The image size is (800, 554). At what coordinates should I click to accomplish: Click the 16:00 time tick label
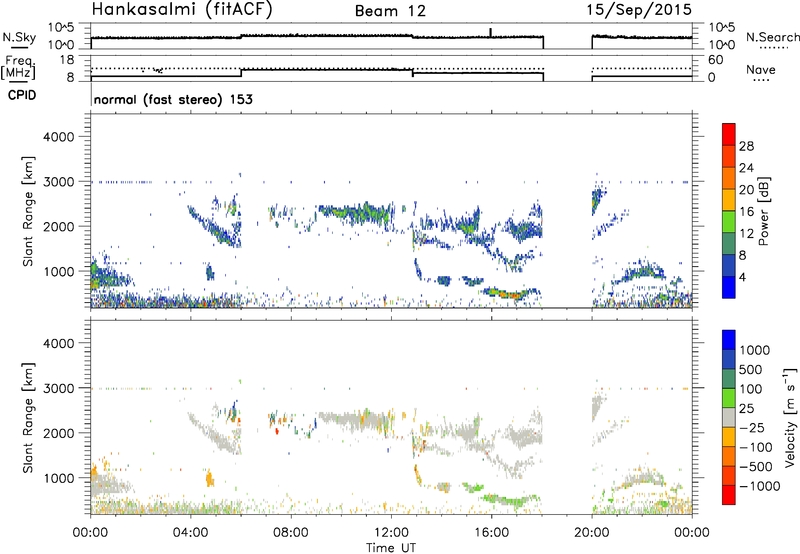pos(491,533)
